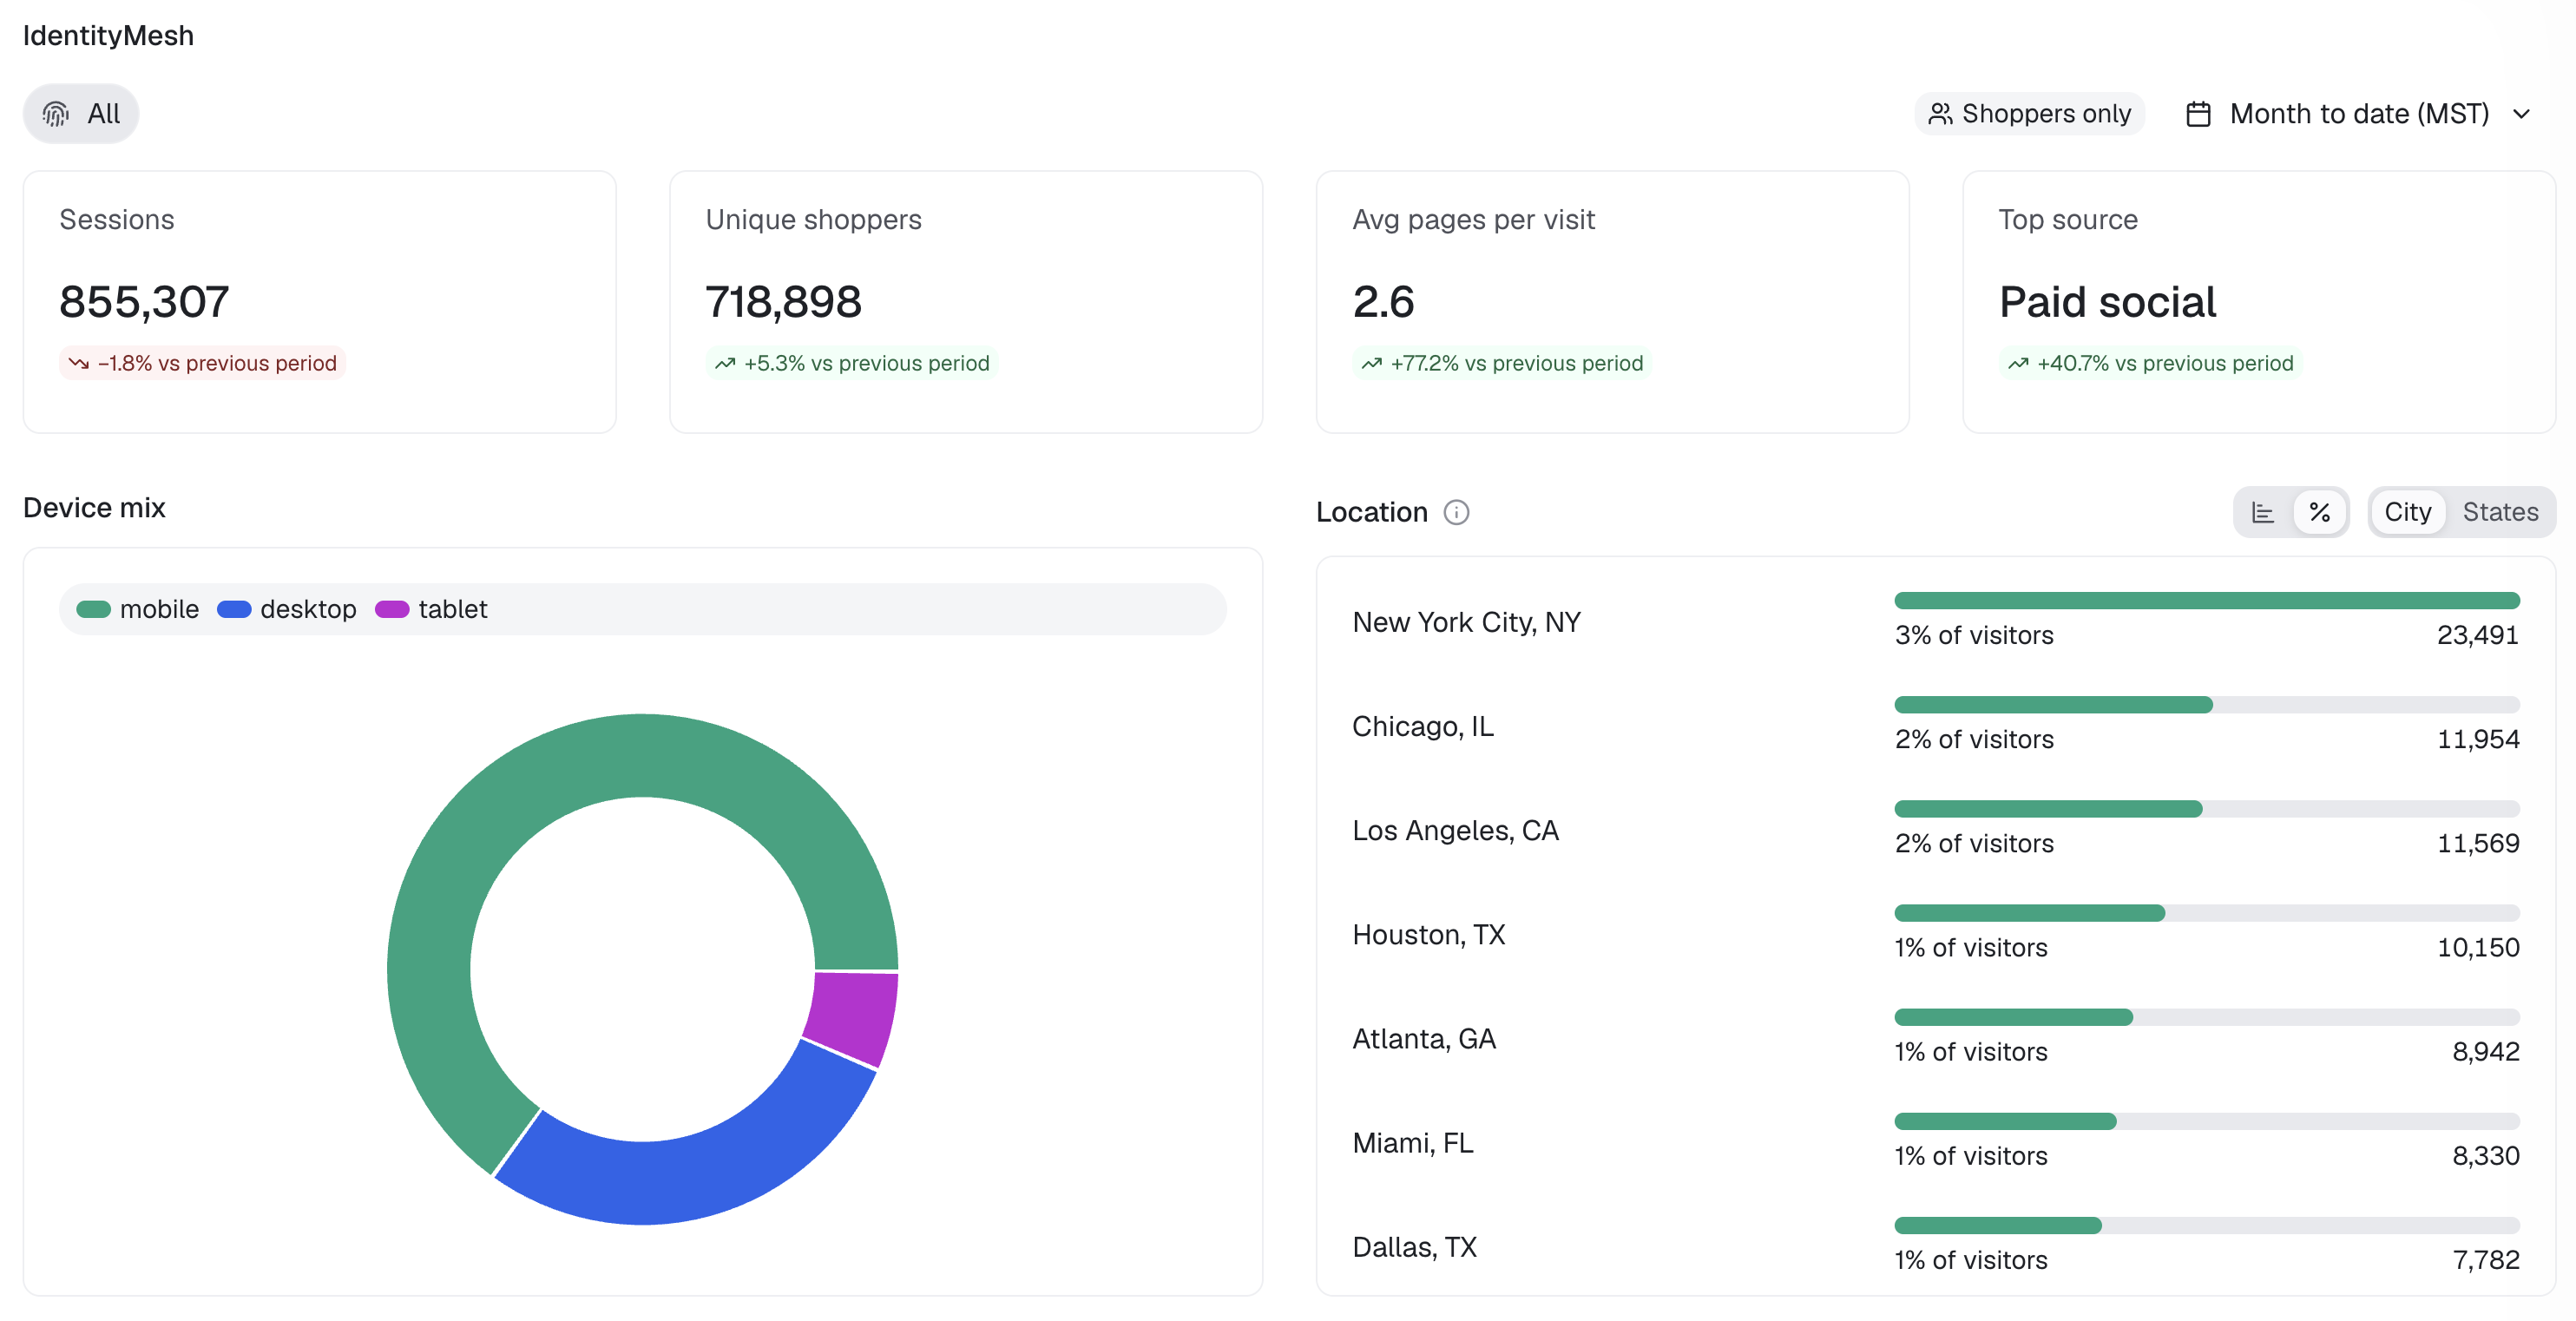This screenshot has width=2576, height=1321.
Task: Click the New York City, NY row
Action: [x=1935, y=622]
